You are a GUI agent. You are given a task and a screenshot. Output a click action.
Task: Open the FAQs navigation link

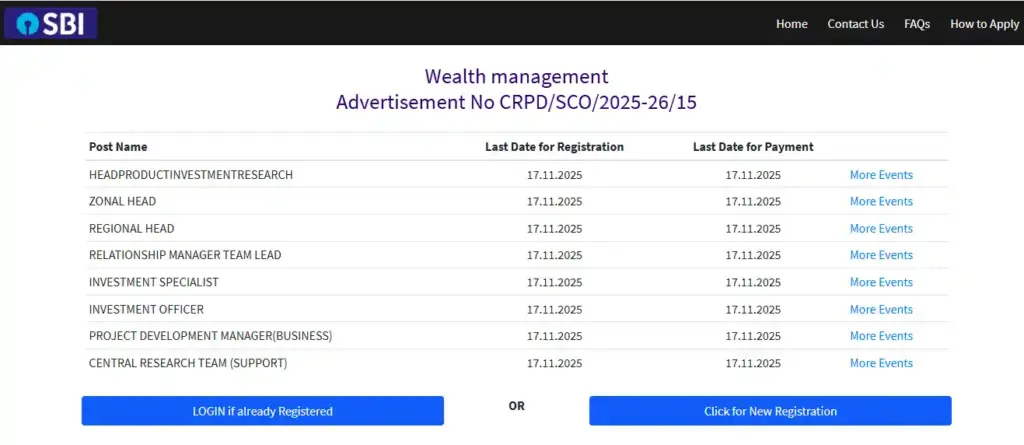point(917,24)
